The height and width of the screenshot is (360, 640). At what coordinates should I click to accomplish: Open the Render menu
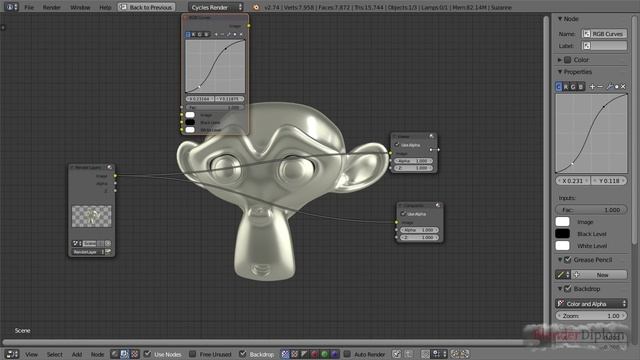point(52,7)
